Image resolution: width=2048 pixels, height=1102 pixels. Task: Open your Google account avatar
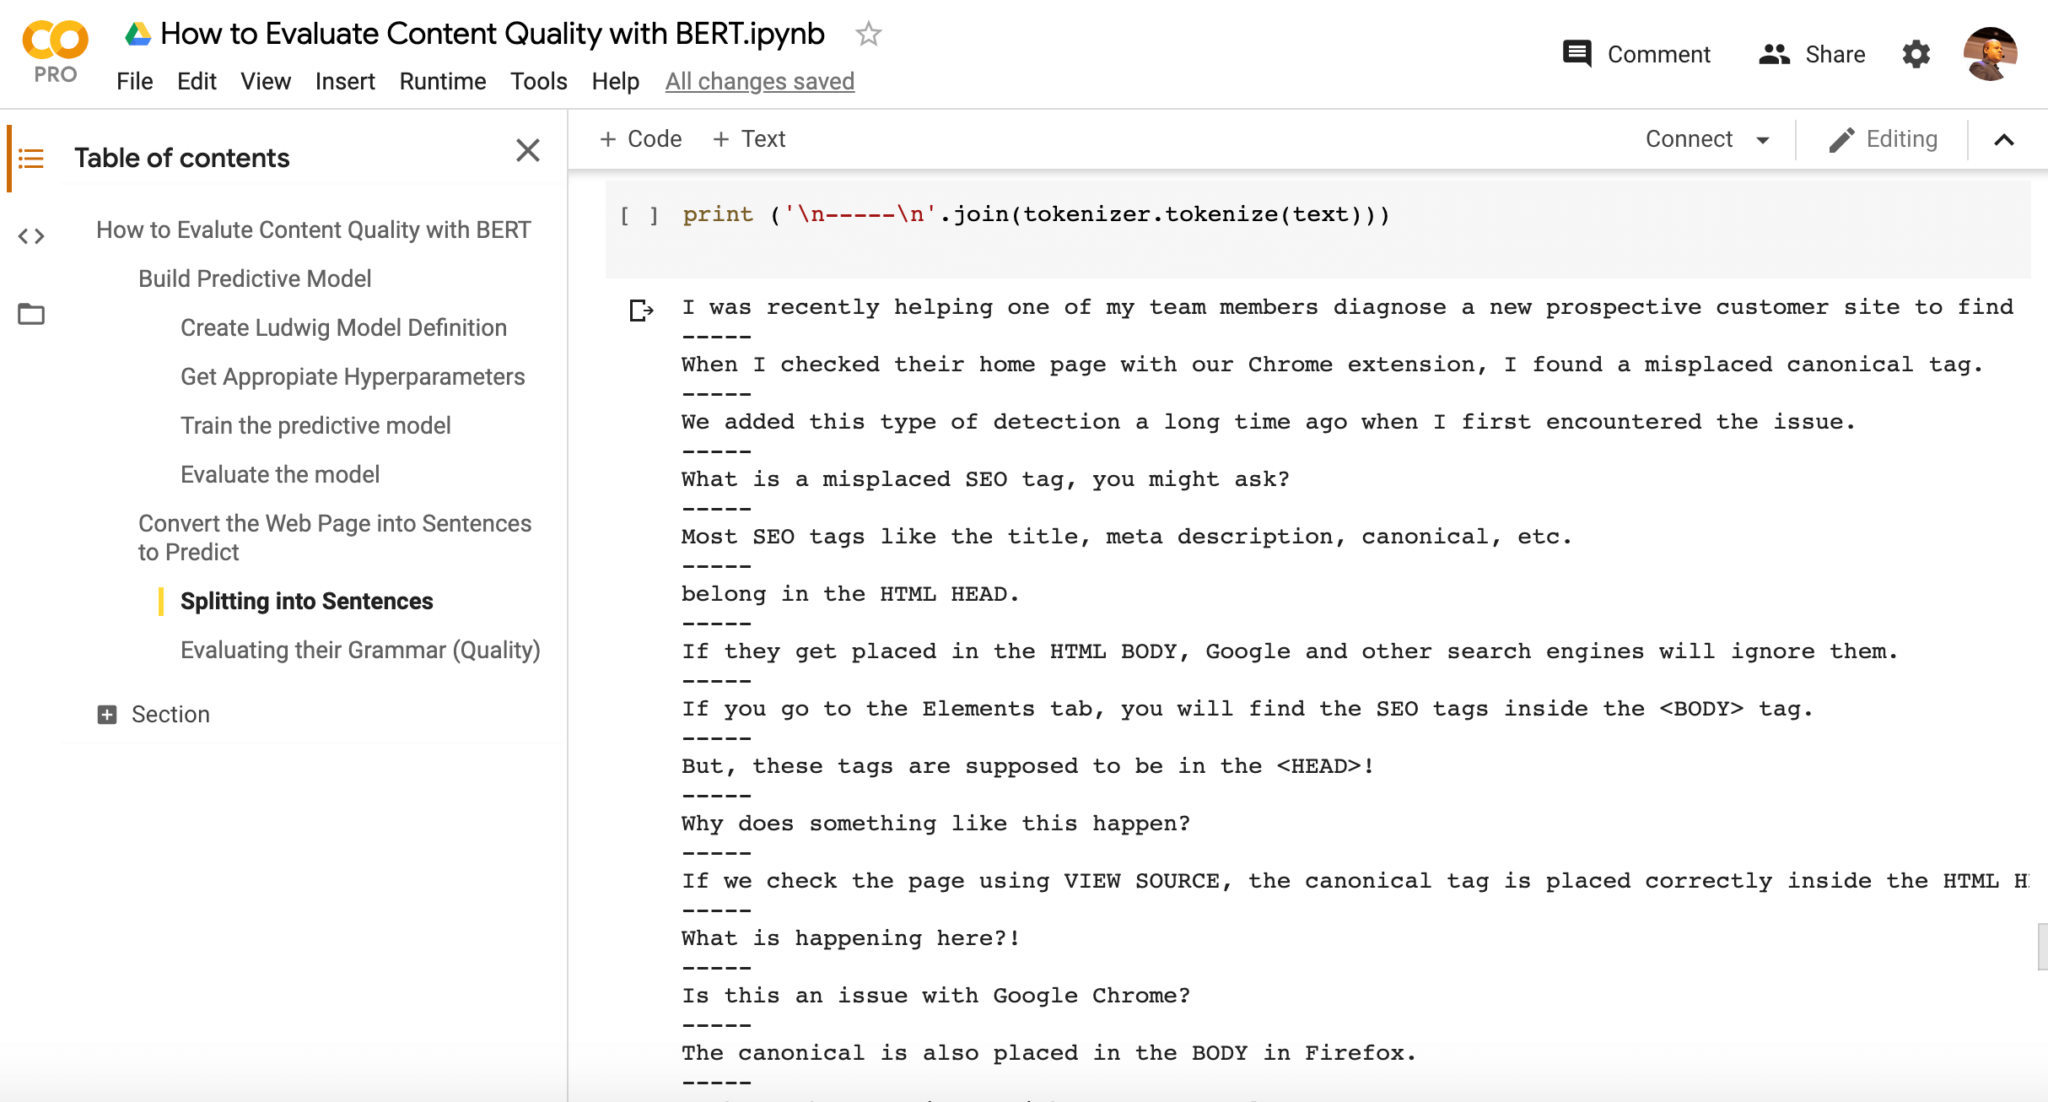(1990, 53)
